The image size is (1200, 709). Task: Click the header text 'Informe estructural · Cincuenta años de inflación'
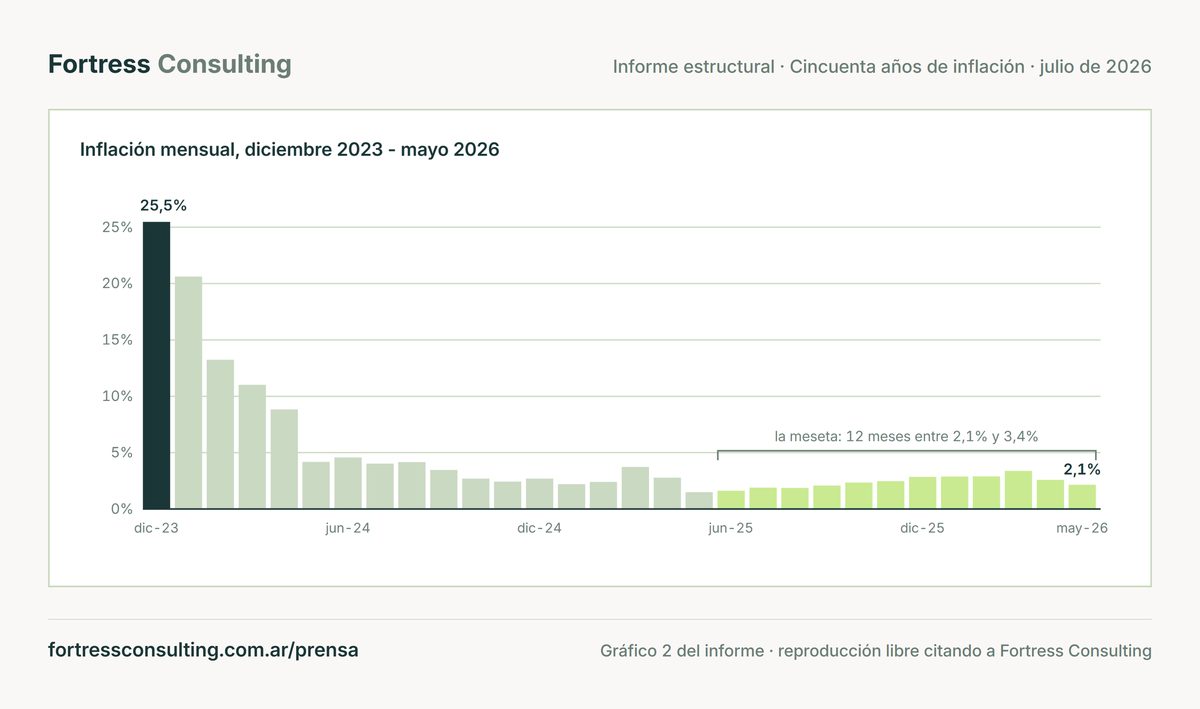point(818,67)
